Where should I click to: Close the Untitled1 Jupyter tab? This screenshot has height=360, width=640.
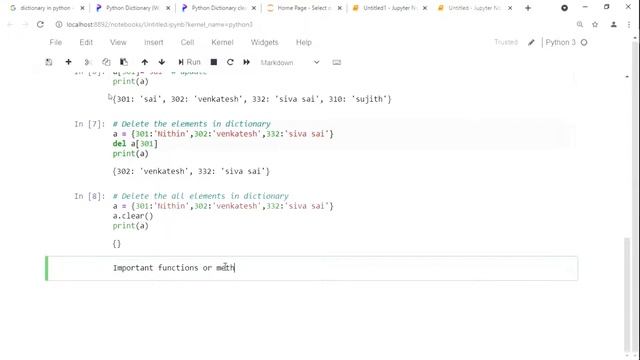pyautogui.click(x=425, y=8)
